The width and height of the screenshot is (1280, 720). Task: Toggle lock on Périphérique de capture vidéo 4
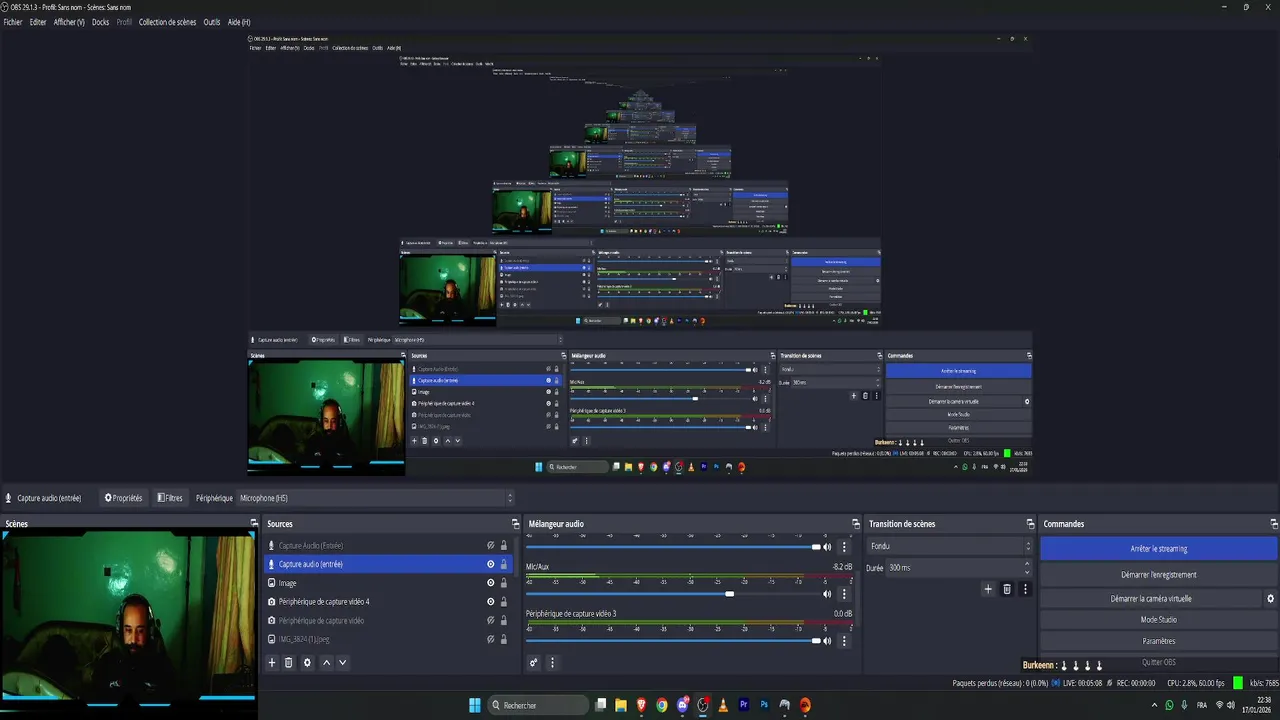pos(504,602)
